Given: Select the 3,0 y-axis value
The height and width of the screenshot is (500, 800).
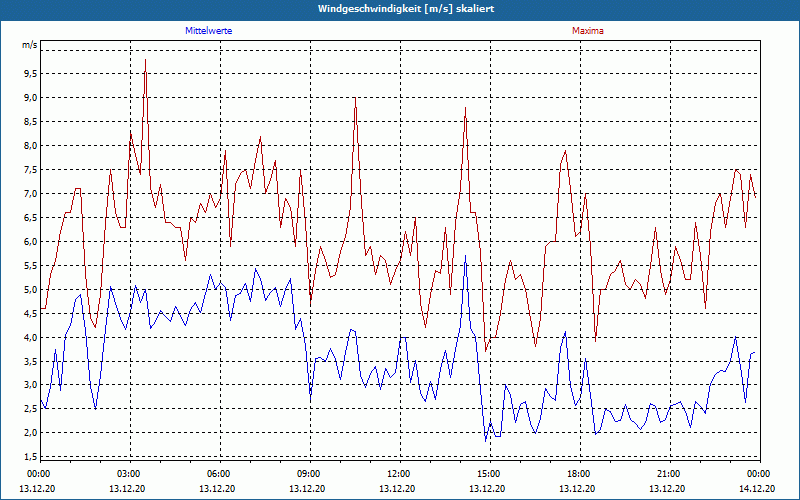Looking at the screenshot, I should coord(30,385).
